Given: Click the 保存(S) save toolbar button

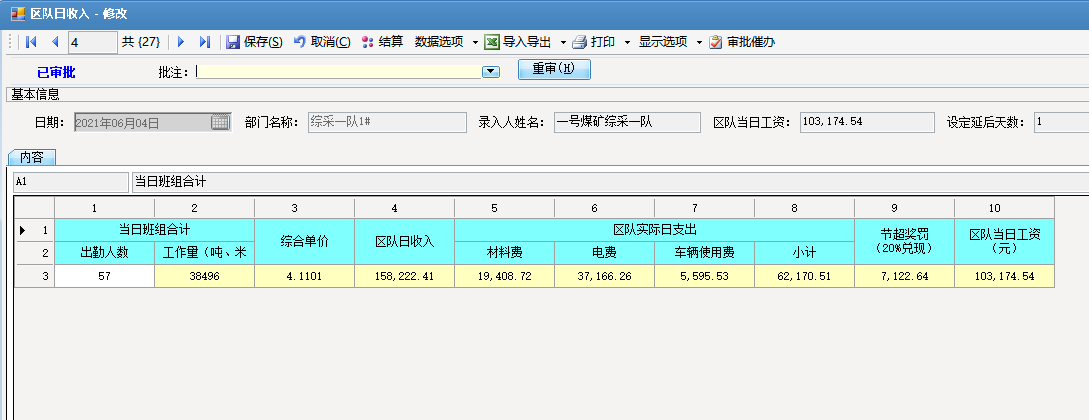Looking at the screenshot, I should [255, 42].
